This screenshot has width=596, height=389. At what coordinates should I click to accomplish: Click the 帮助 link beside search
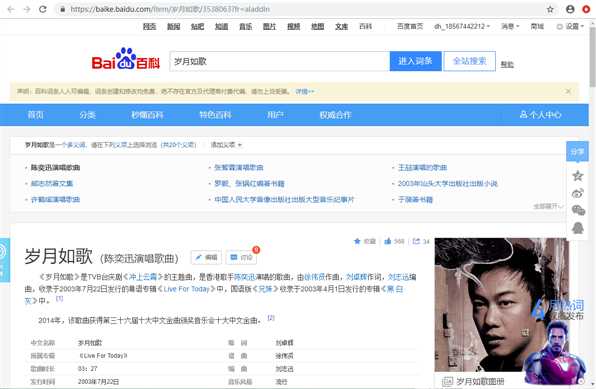point(507,65)
